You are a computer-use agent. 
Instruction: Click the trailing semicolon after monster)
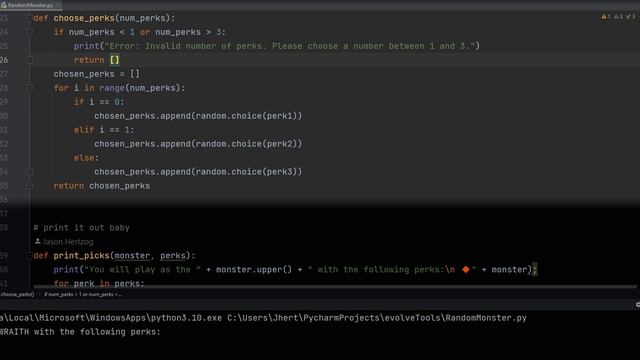click(x=535, y=269)
